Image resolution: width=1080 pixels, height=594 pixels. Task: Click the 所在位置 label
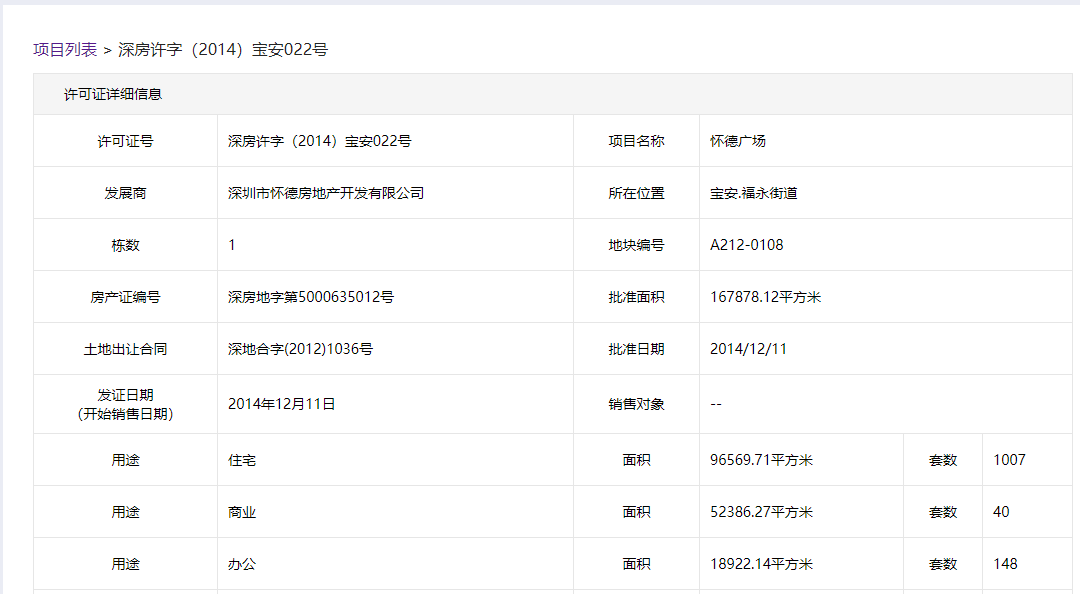coord(636,193)
